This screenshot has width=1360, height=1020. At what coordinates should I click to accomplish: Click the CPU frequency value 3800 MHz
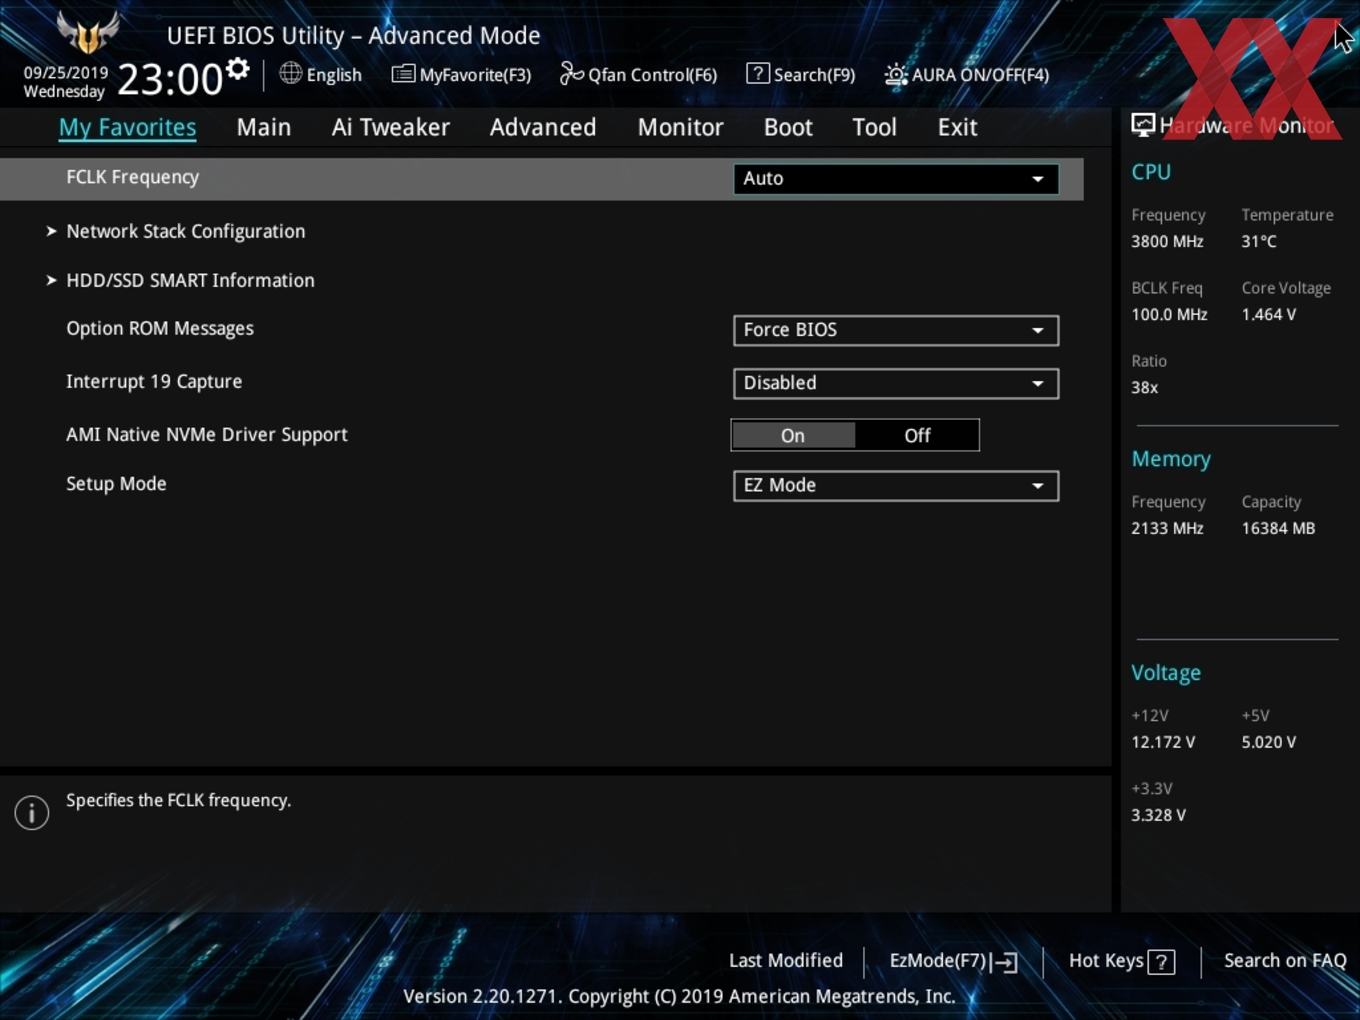[x=1167, y=241]
